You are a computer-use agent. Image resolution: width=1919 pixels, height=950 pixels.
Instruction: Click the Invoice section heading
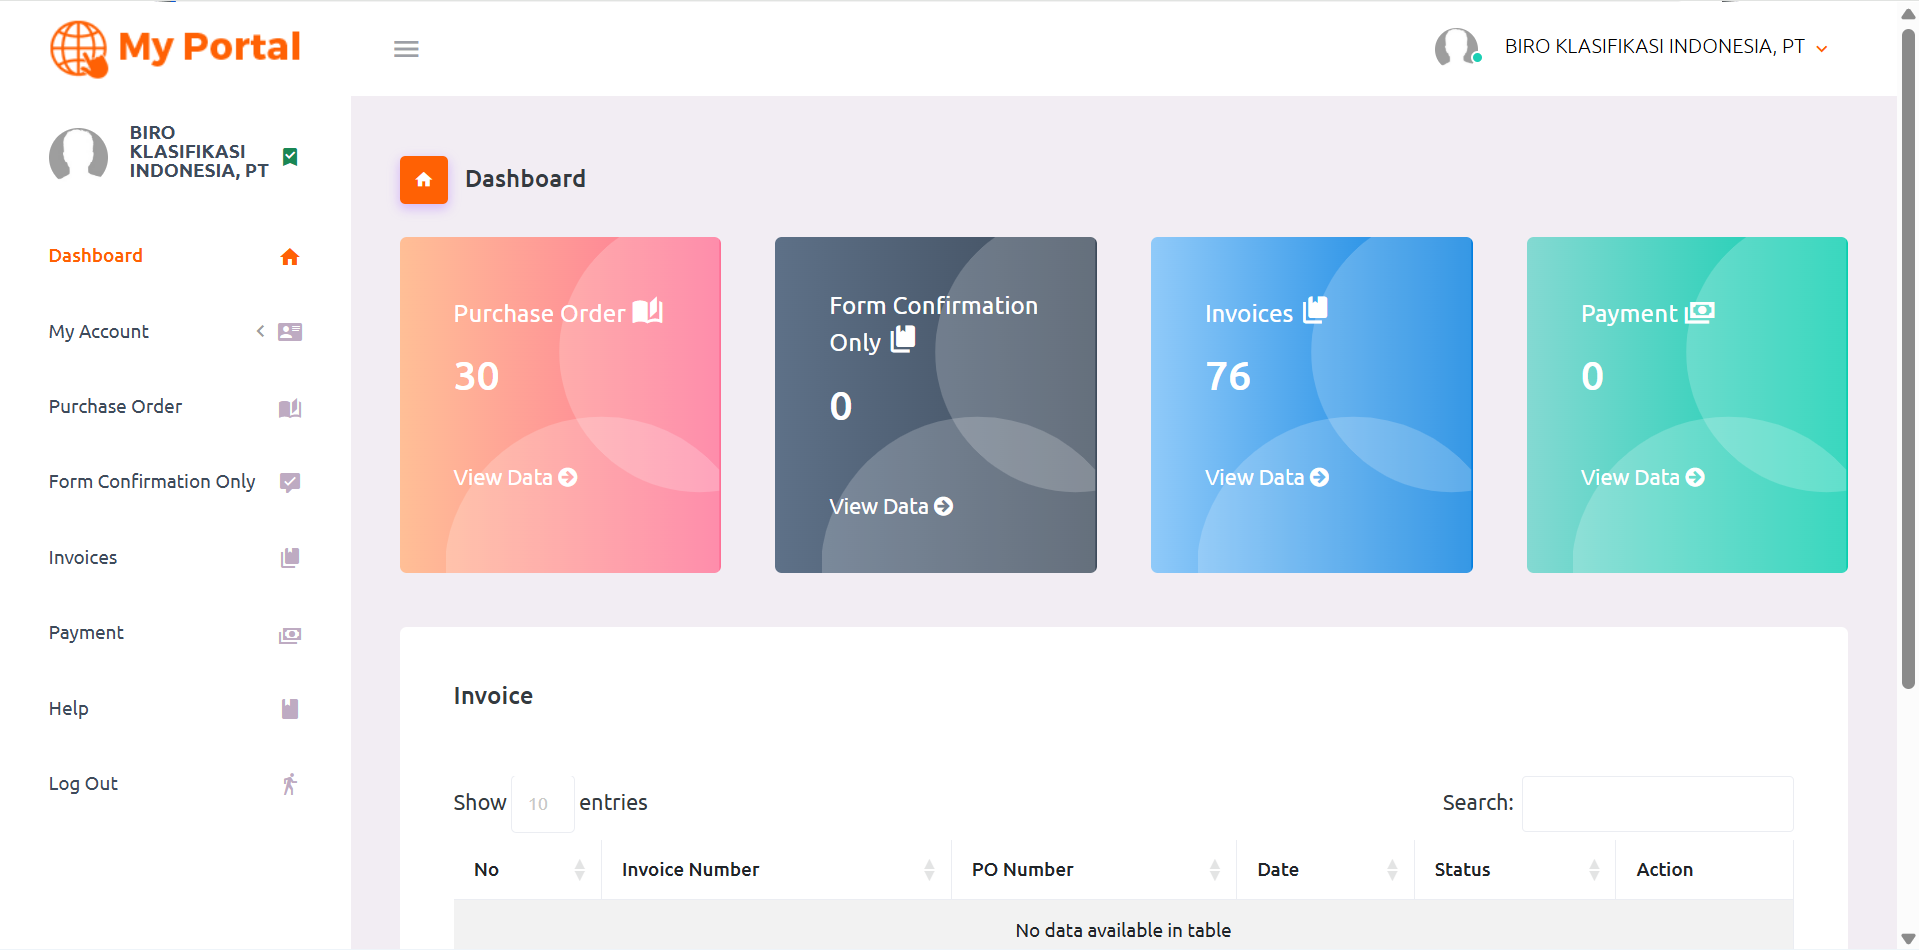pos(493,696)
